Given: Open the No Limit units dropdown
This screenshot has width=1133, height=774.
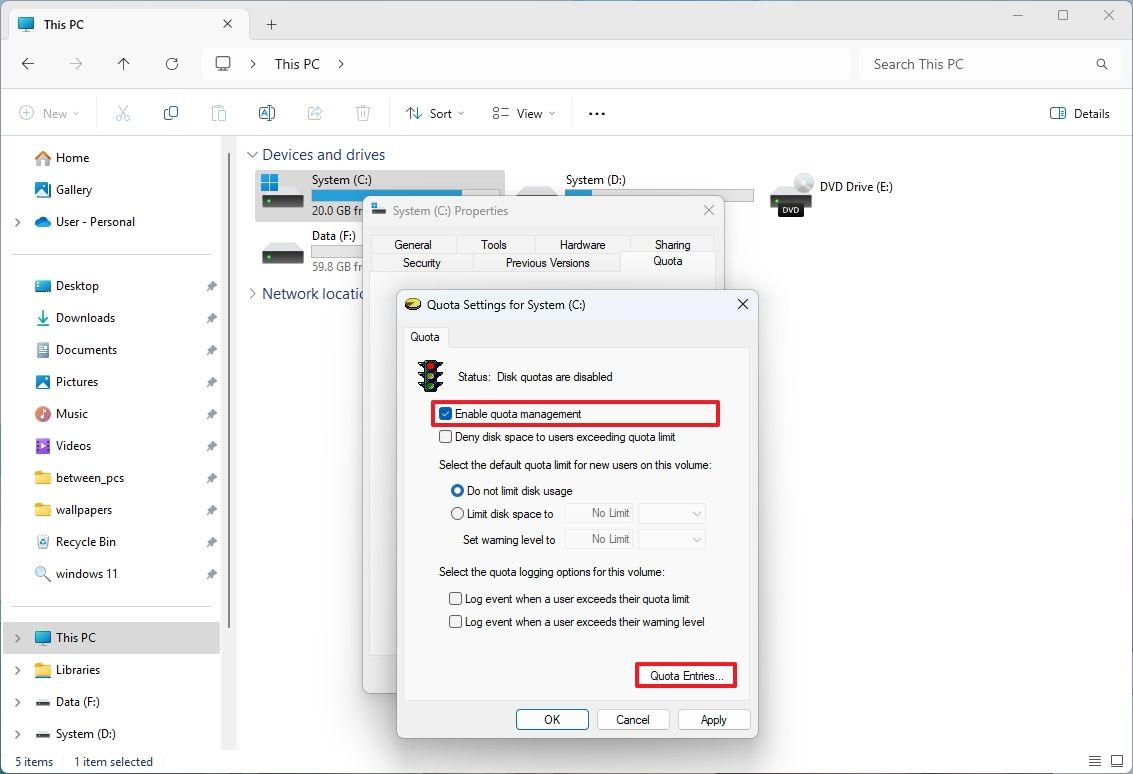Looking at the screenshot, I should point(671,513).
